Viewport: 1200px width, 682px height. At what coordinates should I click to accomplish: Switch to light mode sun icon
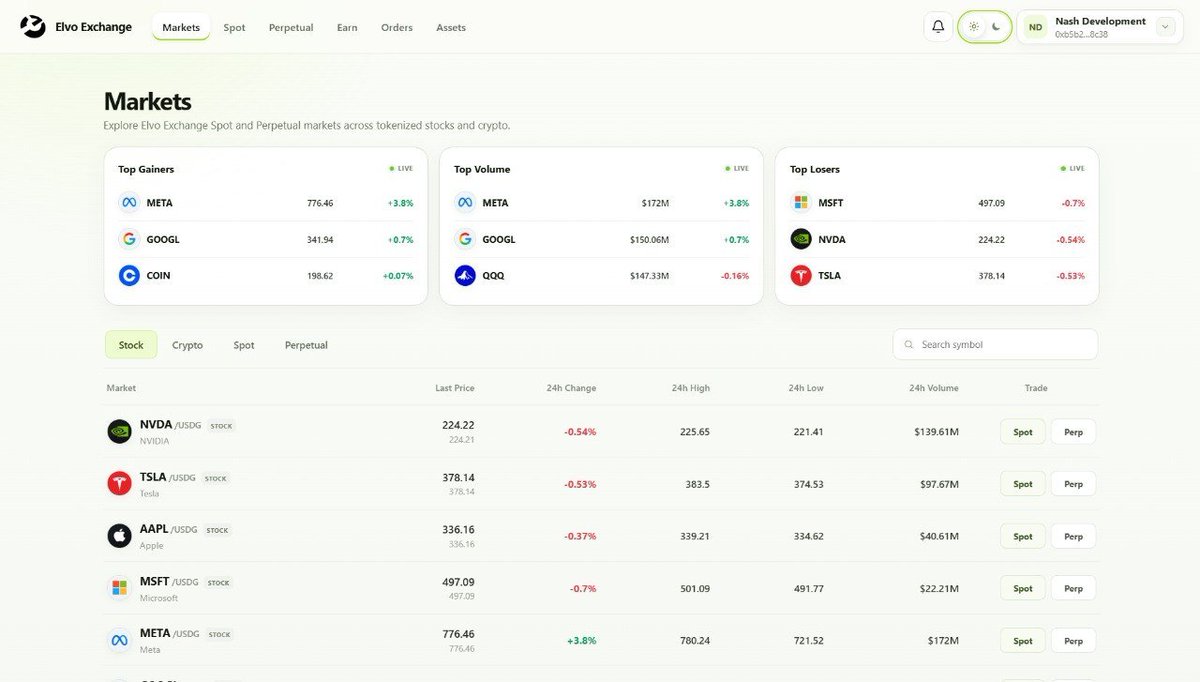973,27
